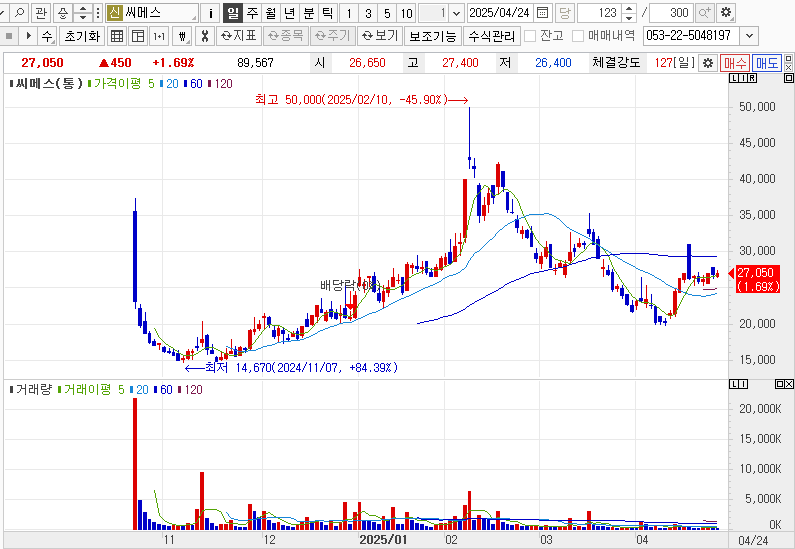
Task: Toggle the 종목 sync button
Action: click(x=286, y=36)
